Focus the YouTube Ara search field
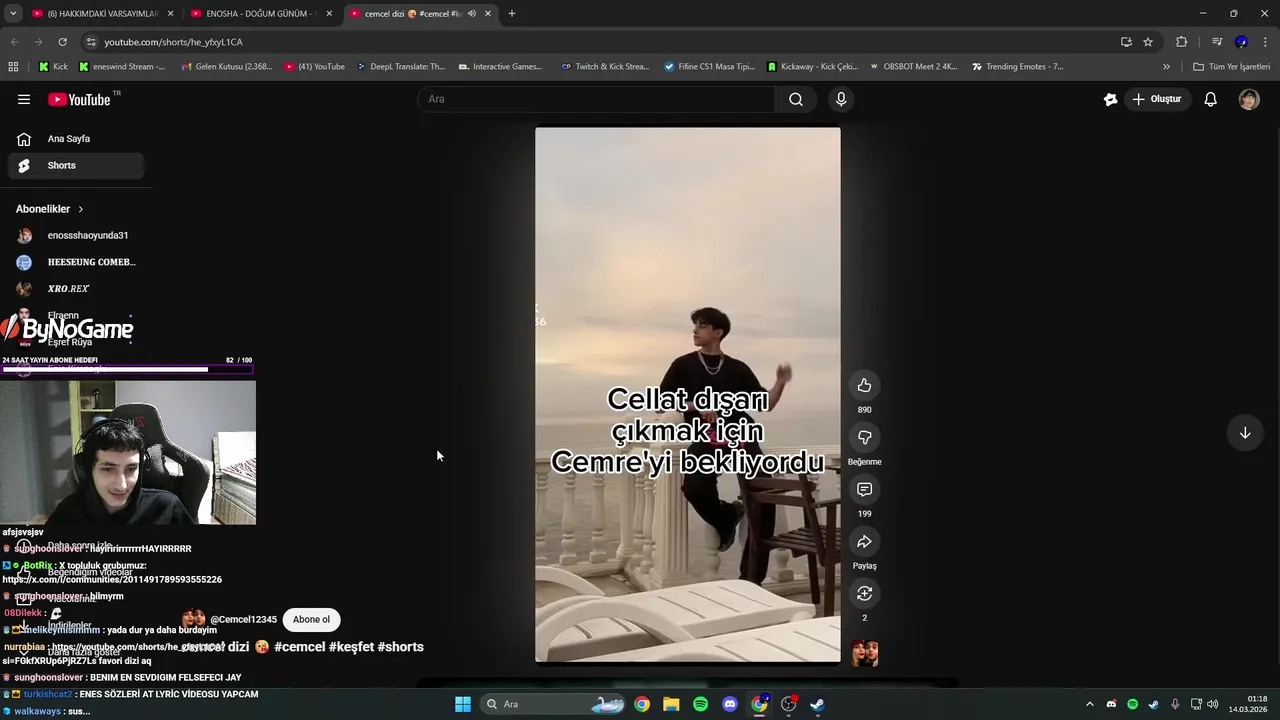Viewport: 1280px width, 720px height. (x=598, y=99)
